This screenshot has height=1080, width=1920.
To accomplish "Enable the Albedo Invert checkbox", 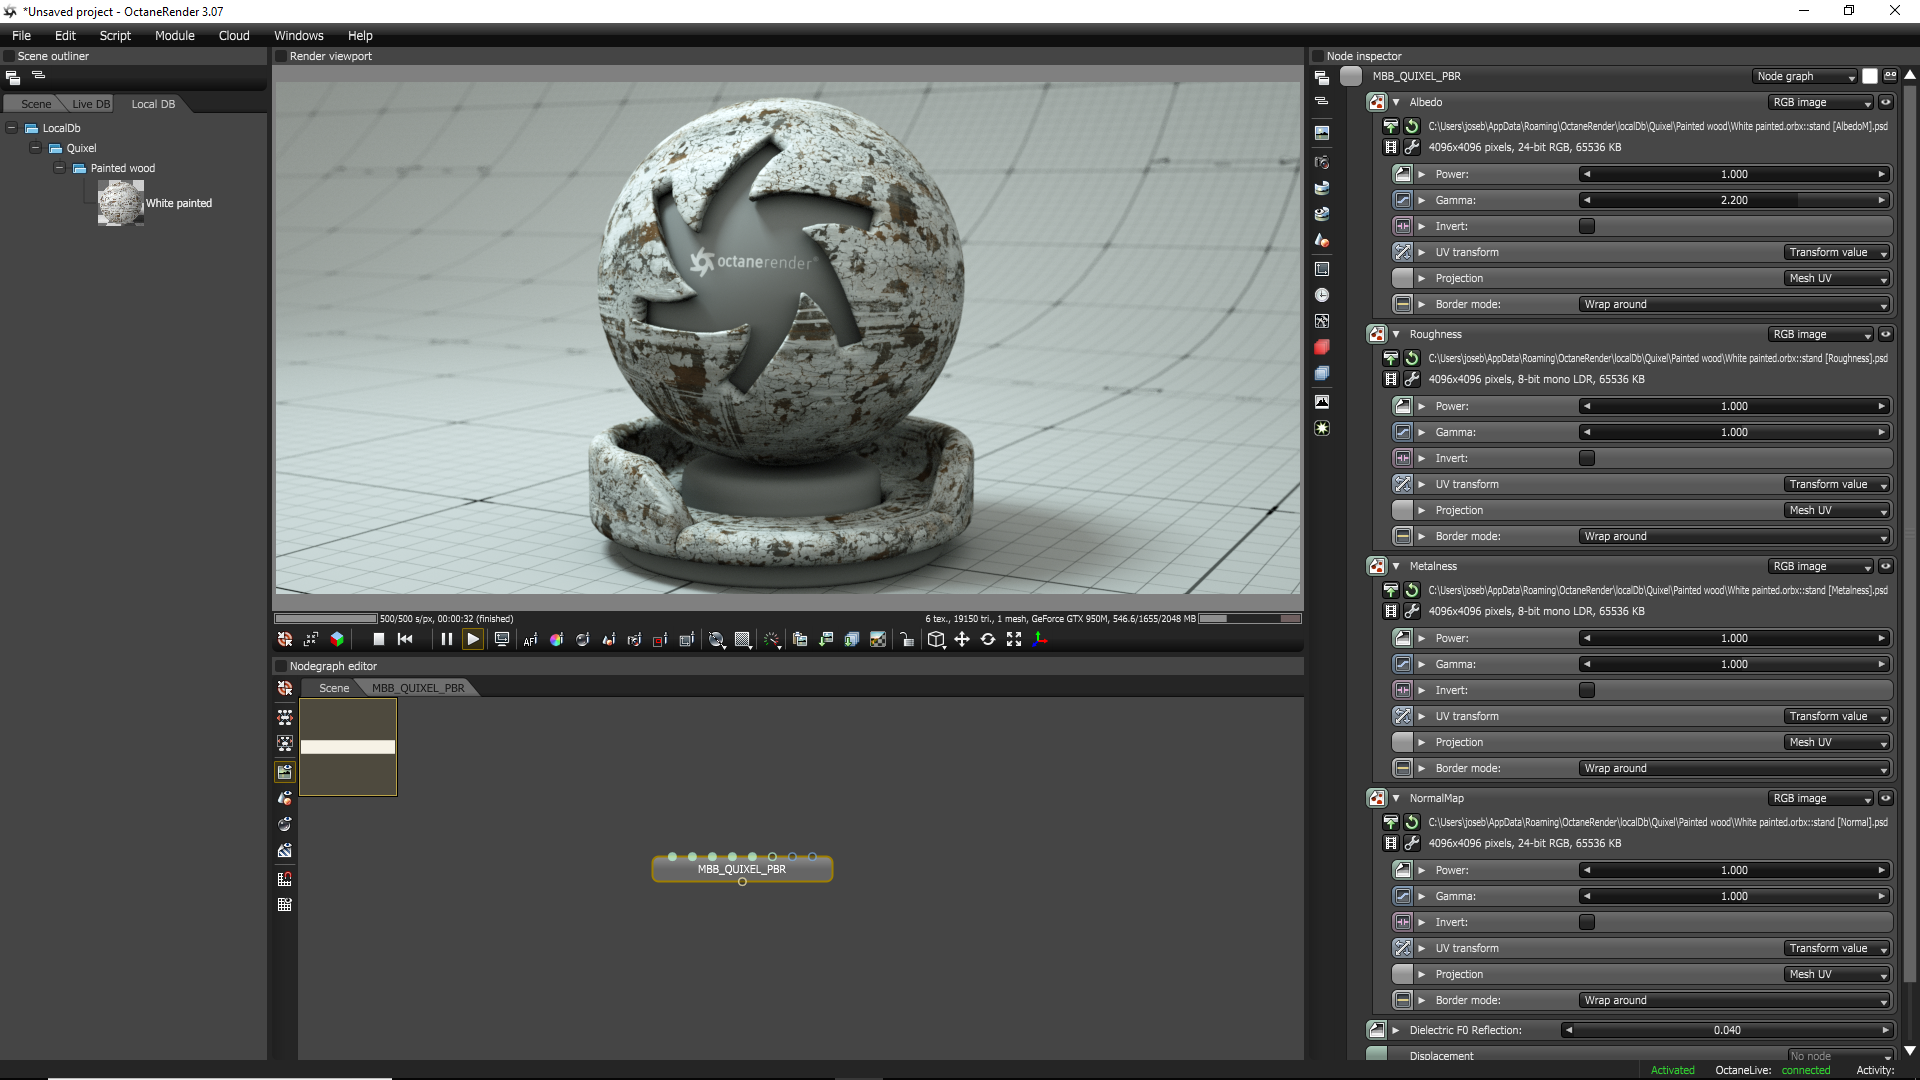I will pyautogui.click(x=1587, y=226).
